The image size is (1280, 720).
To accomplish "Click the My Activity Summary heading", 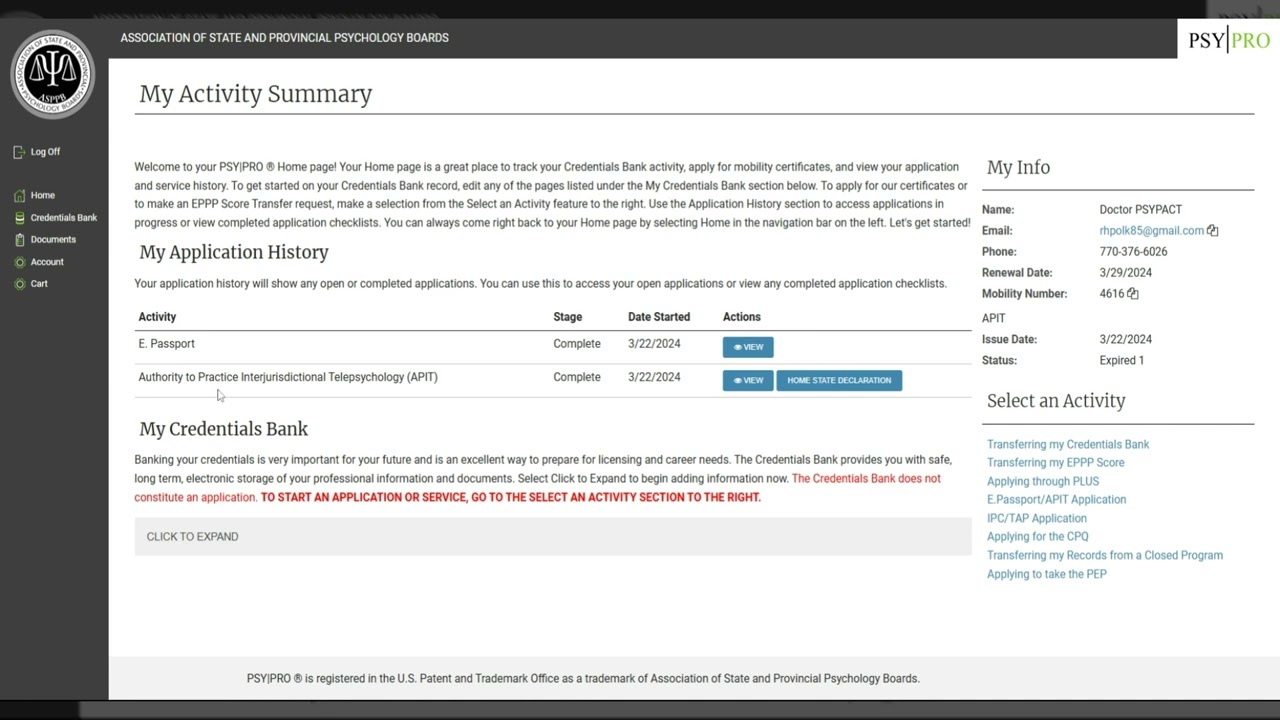I will pos(256,94).
